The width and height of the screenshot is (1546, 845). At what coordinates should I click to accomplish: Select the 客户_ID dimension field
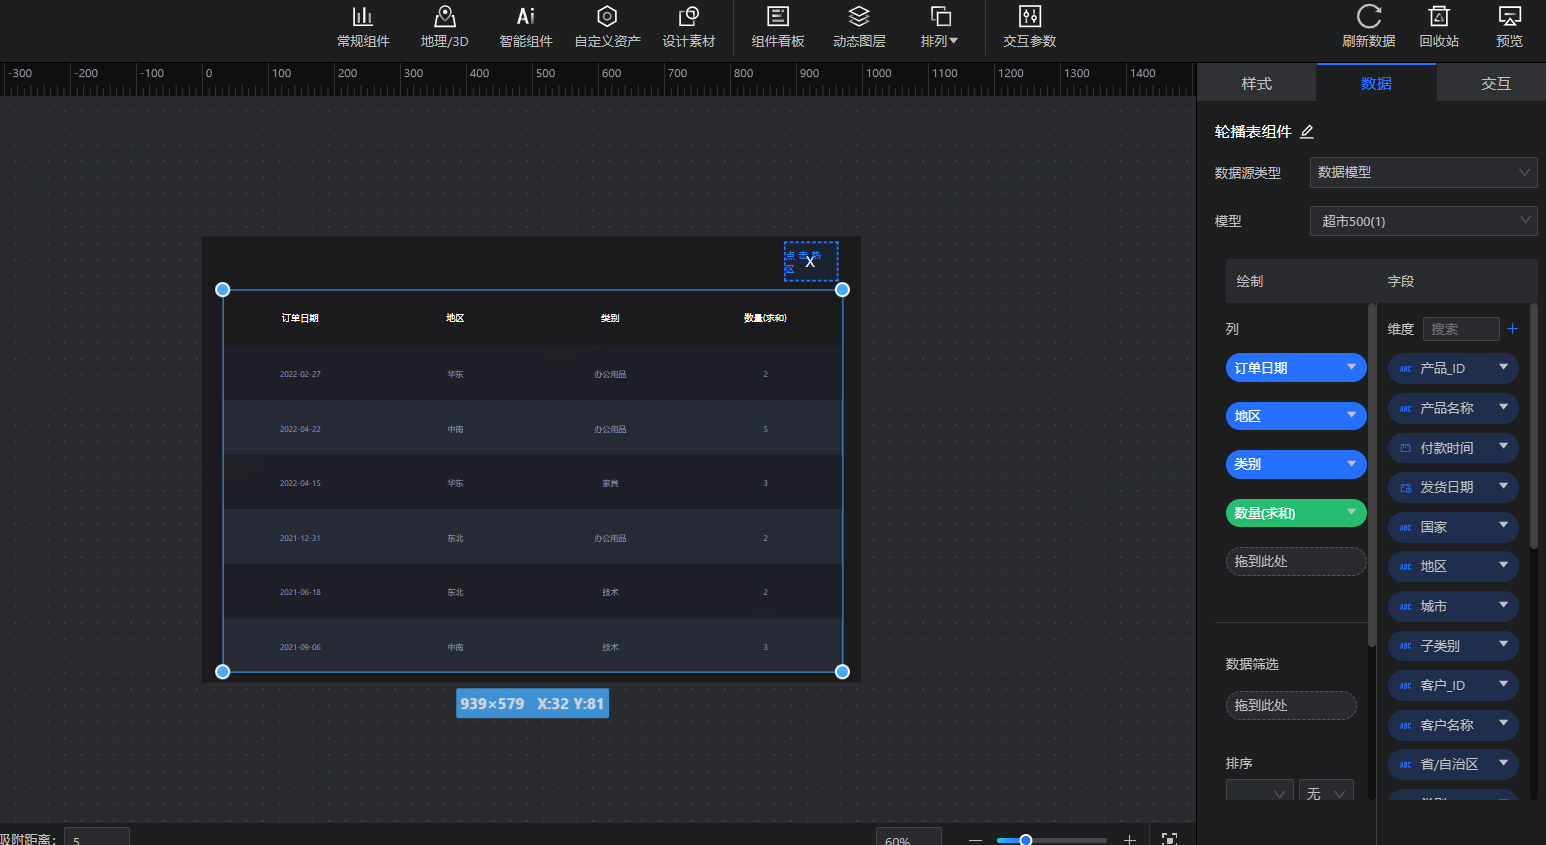coord(1453,685)
